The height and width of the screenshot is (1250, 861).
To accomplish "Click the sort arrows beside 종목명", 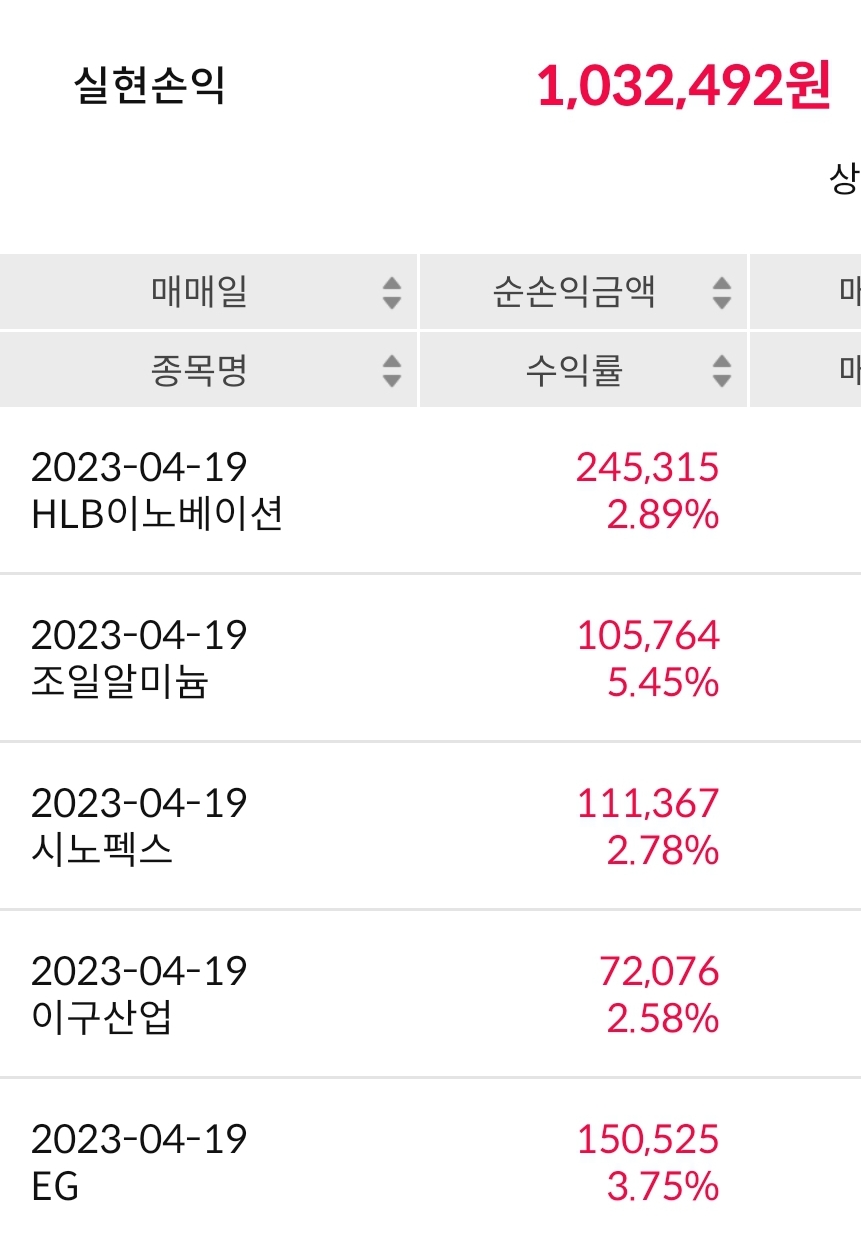I will click(392, 371).
